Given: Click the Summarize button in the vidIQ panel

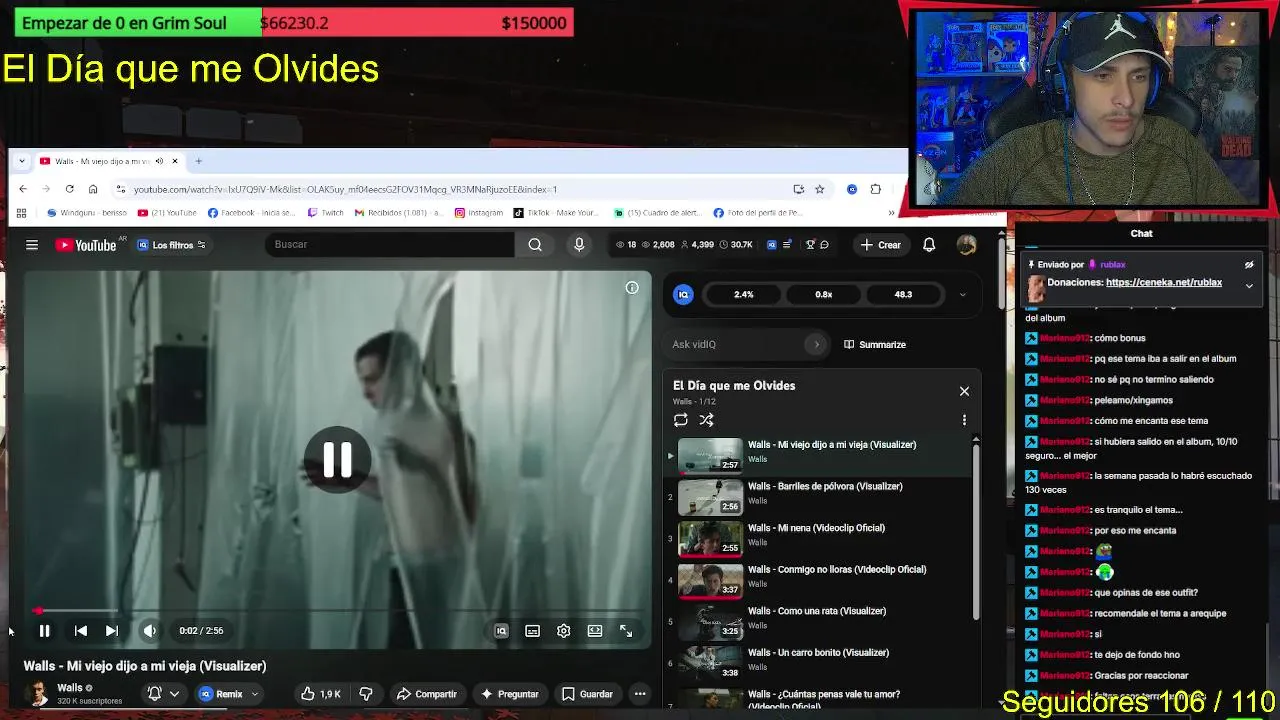Looking at the screenshot, I should (x=875, y=344).
